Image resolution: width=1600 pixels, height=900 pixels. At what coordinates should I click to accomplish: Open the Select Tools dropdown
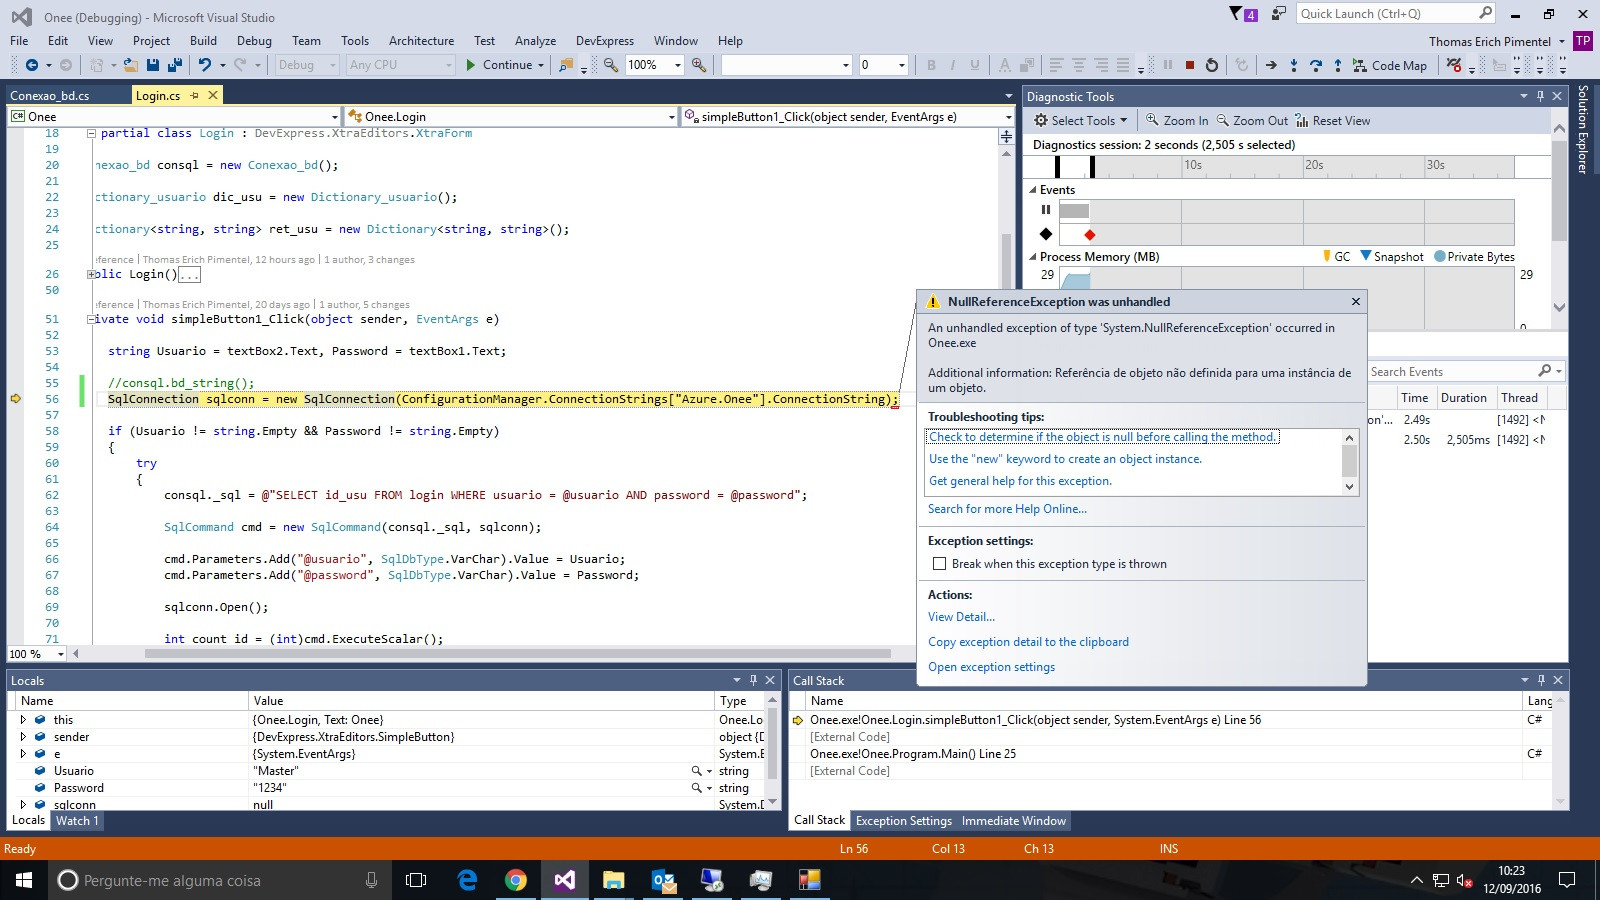1080,120
